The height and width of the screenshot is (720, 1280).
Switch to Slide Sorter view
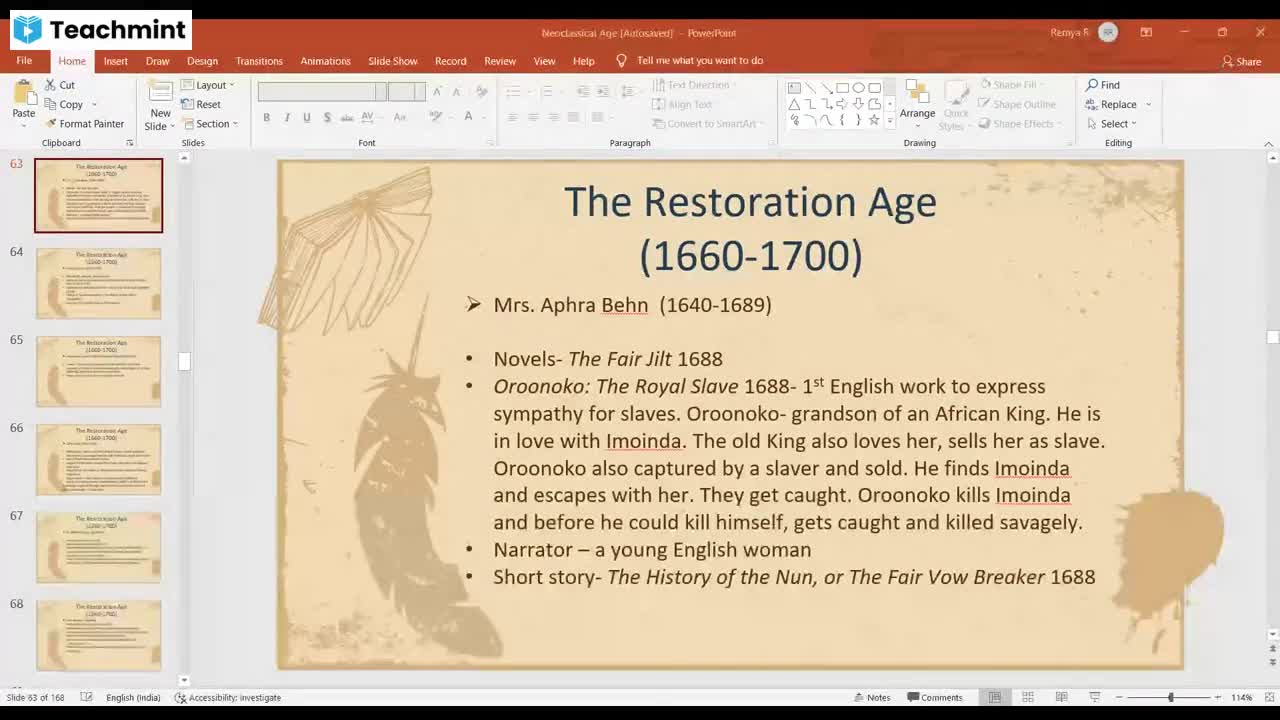[x=1028, y=697]
